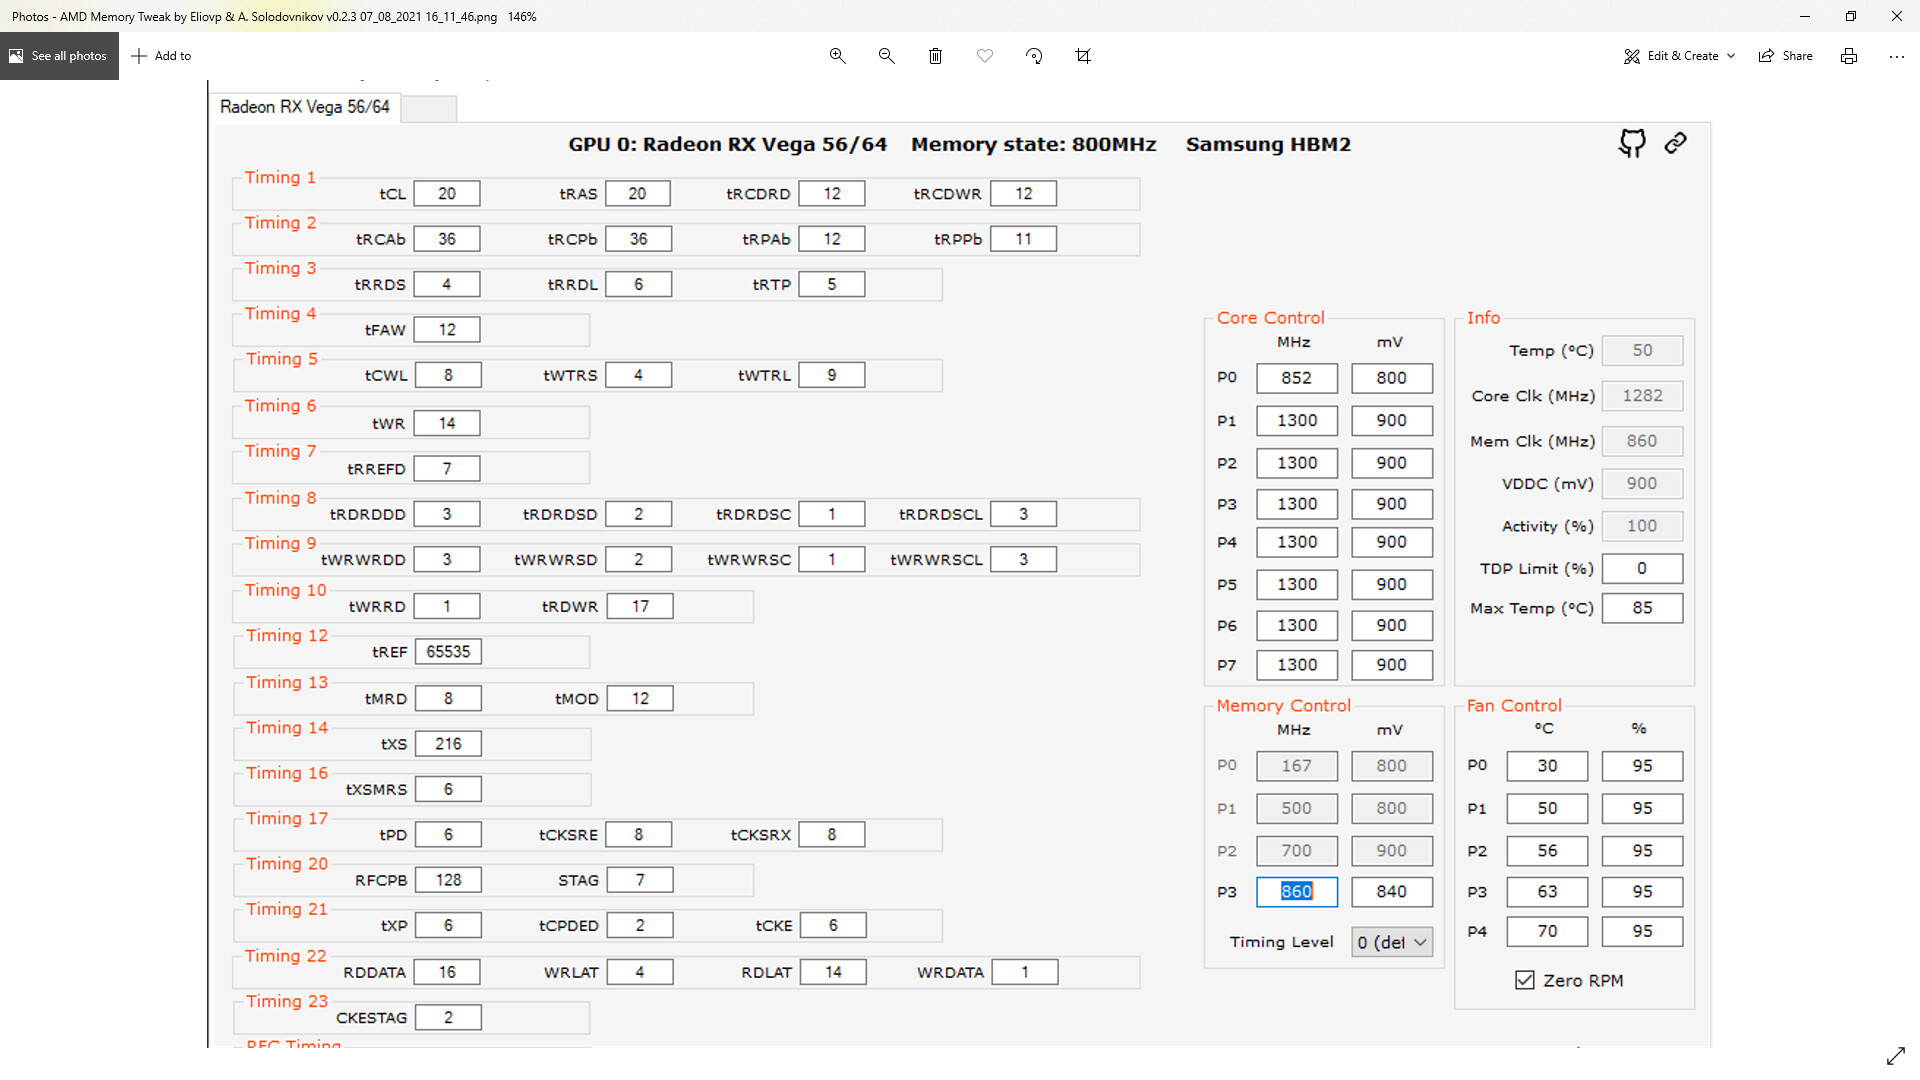Click the Add to button
Viewport: 1920px width, 1080px height.
(x=161, y=56)
